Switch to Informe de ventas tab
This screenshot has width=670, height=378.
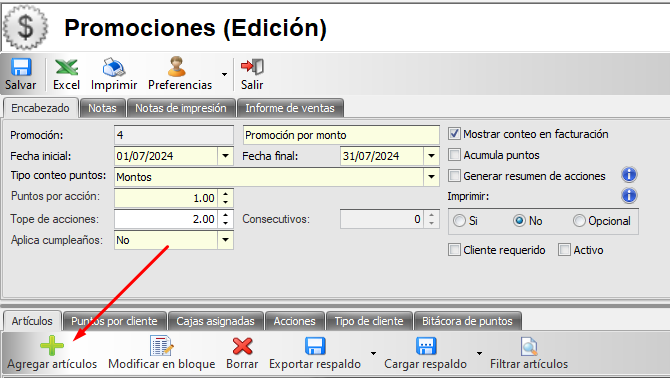click(290, 108)
